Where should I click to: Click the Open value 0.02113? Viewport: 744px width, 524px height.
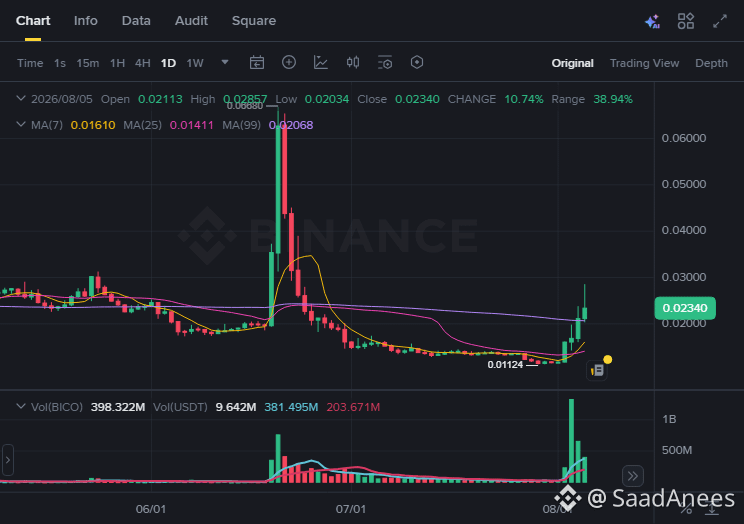coord(160,99)
